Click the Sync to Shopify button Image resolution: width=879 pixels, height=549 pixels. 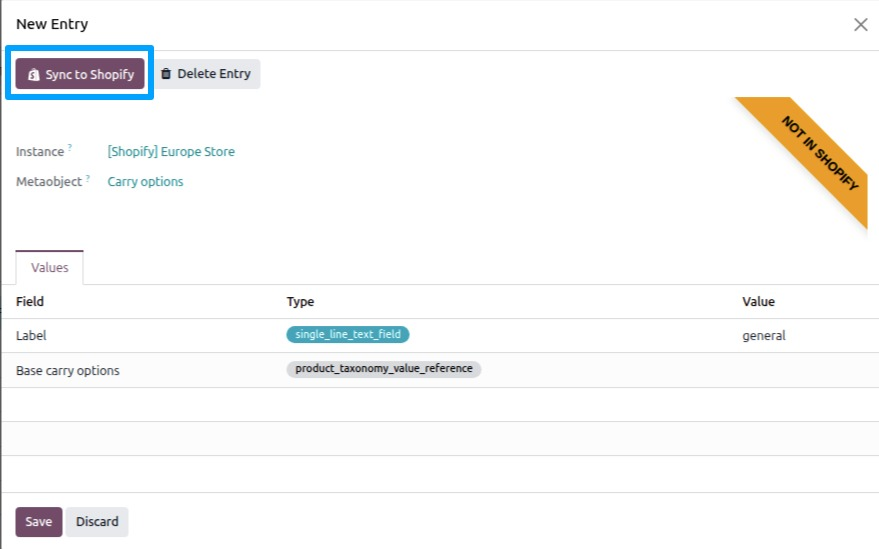[80, 74]
